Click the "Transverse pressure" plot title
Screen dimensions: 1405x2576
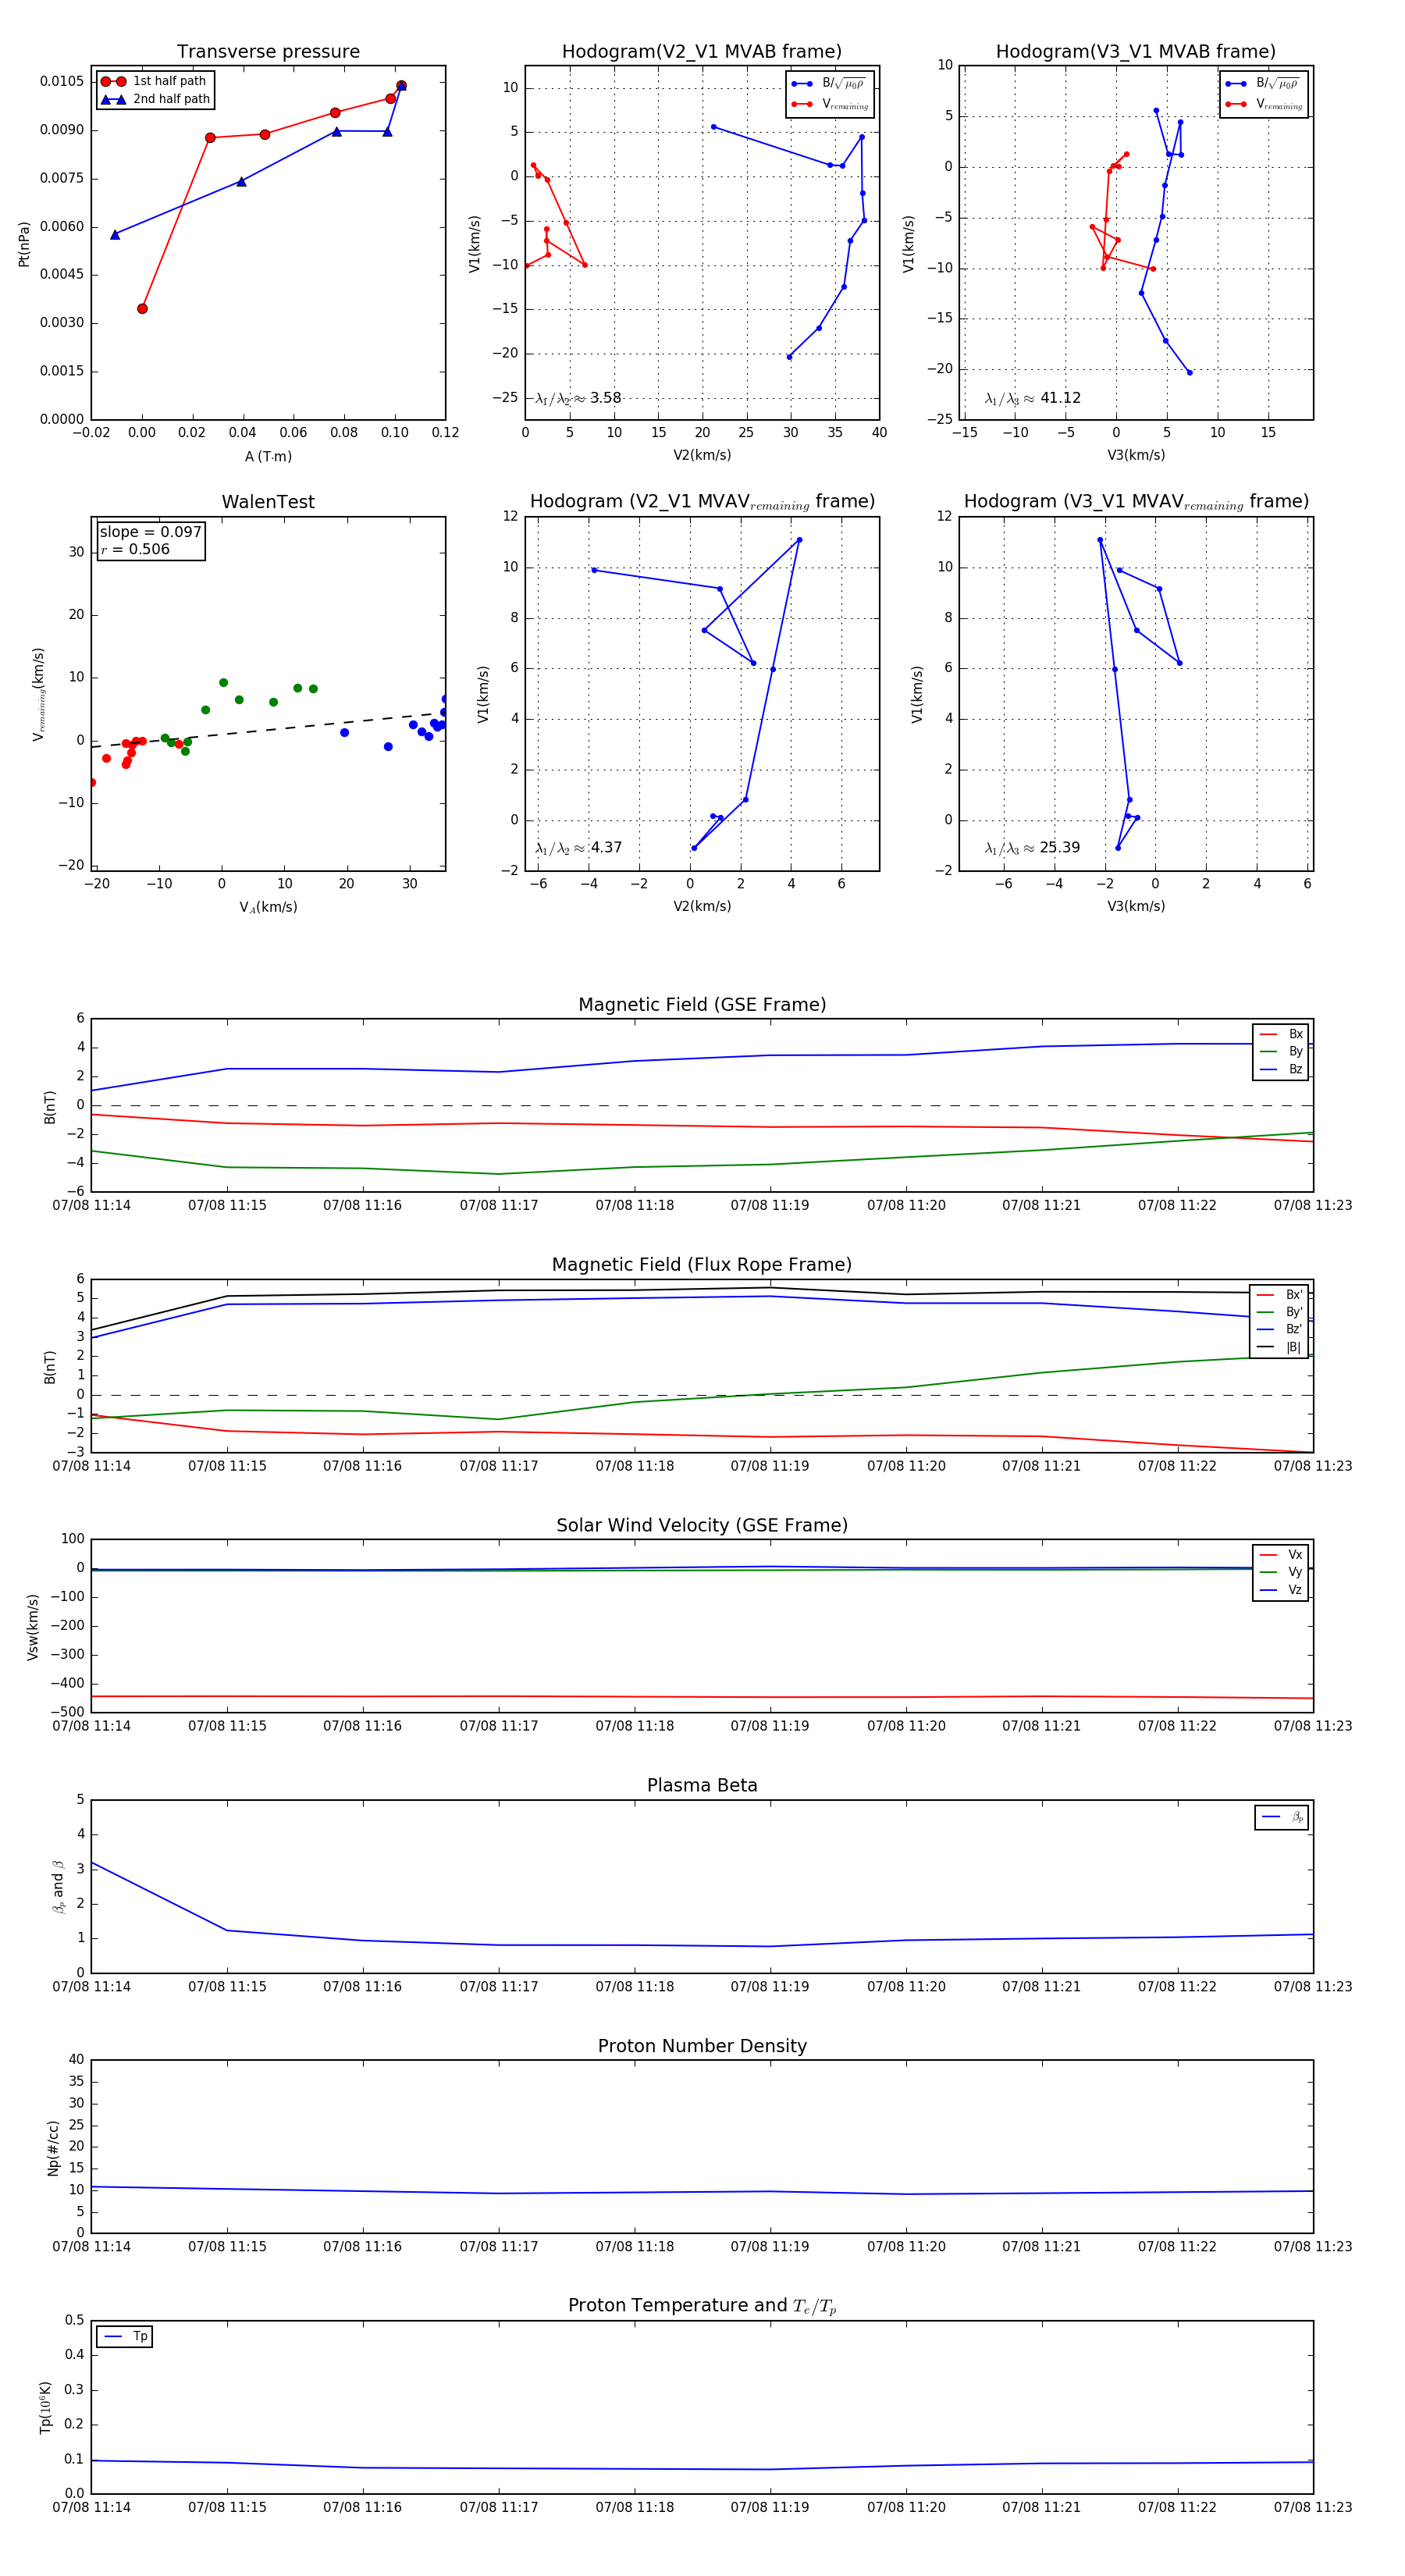268,52
